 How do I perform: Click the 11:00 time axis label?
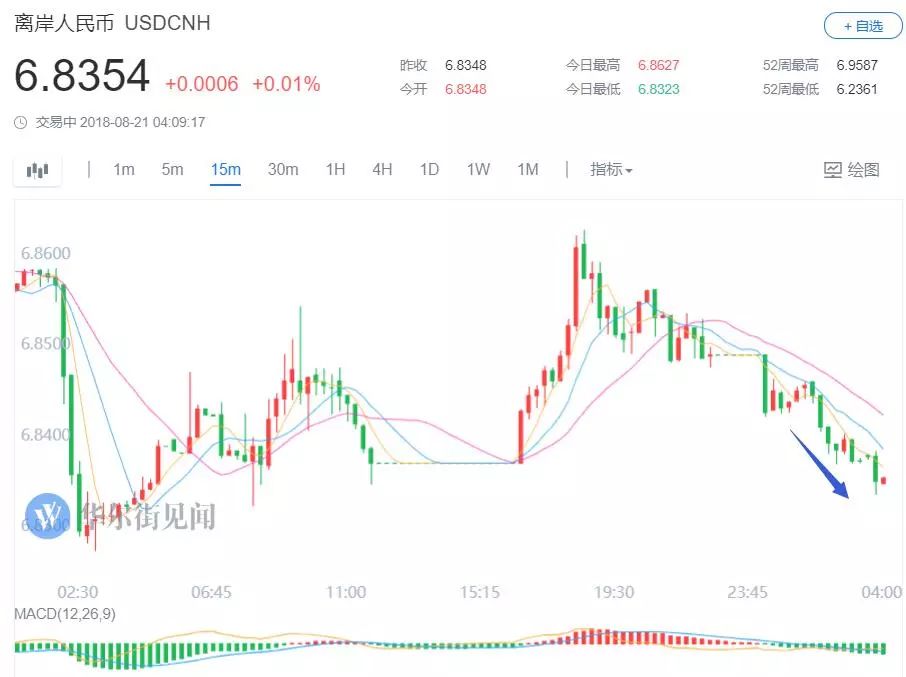pyautogui.click(x=346, y=592)
